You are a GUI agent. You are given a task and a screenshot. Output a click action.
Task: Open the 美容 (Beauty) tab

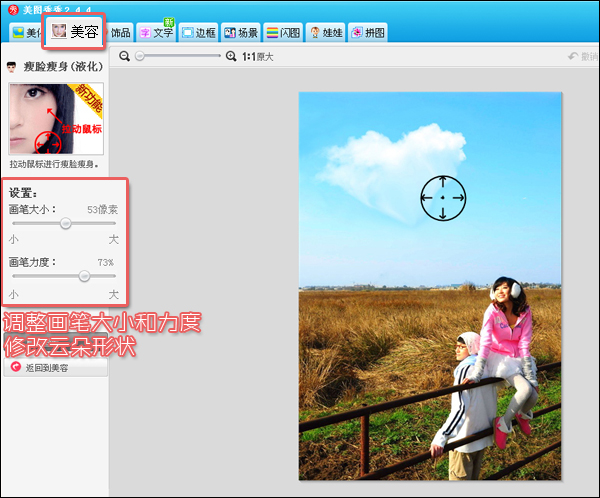coord(73,32)
